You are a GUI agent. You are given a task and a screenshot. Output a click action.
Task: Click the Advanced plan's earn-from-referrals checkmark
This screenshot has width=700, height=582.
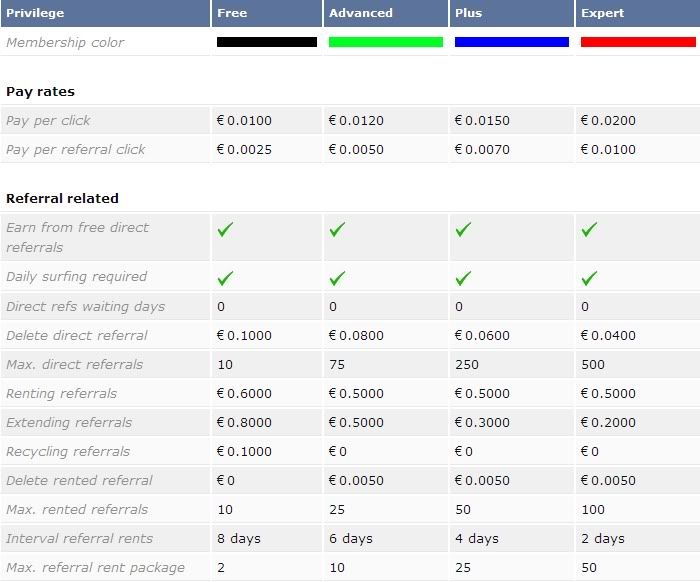[x=337, y=230]
